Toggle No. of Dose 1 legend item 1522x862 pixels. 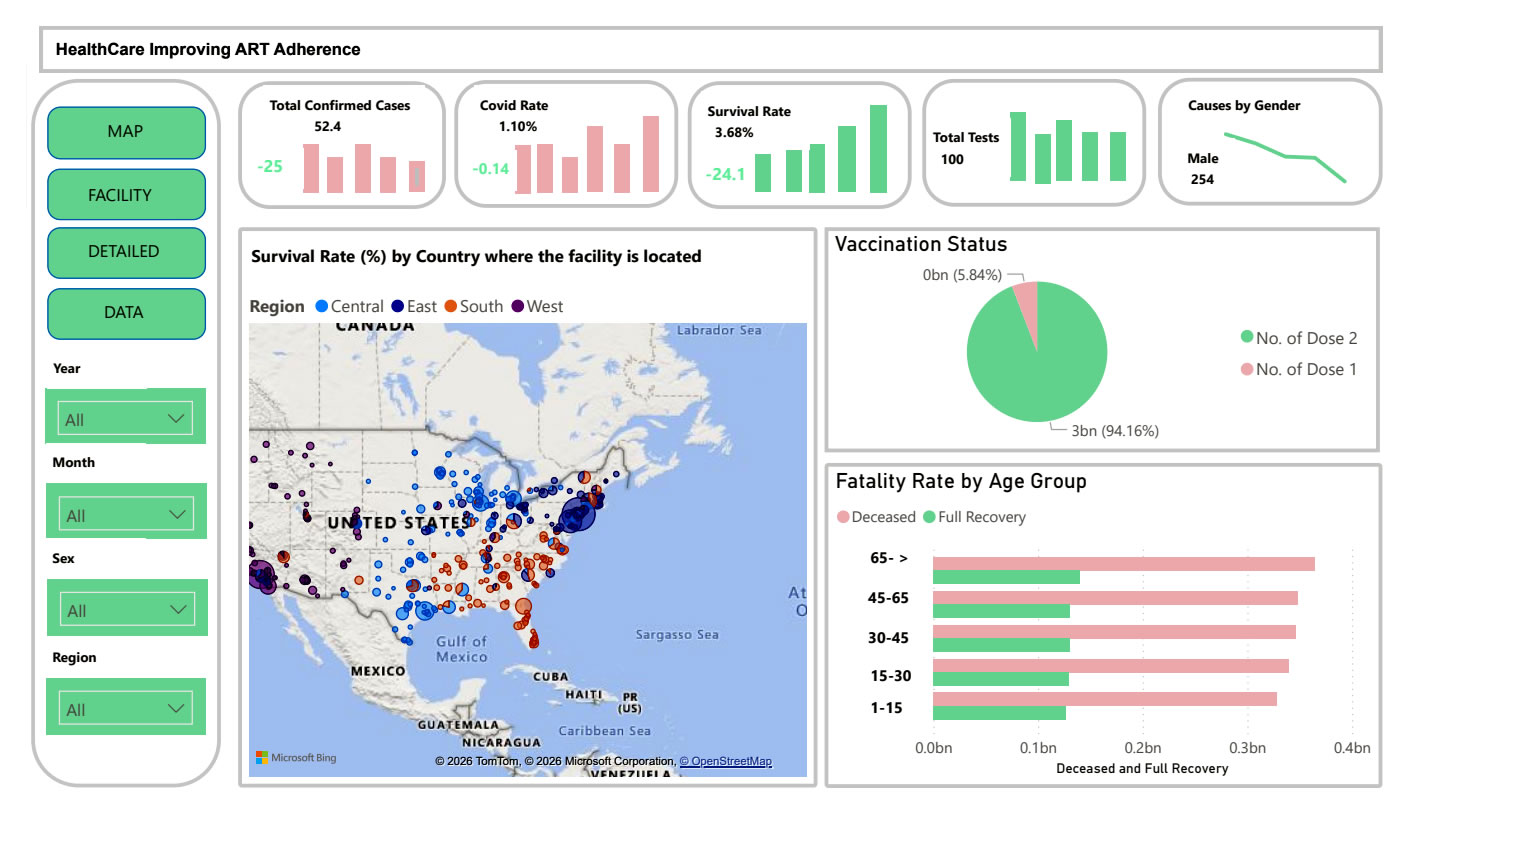click(x=1247, y=369)
